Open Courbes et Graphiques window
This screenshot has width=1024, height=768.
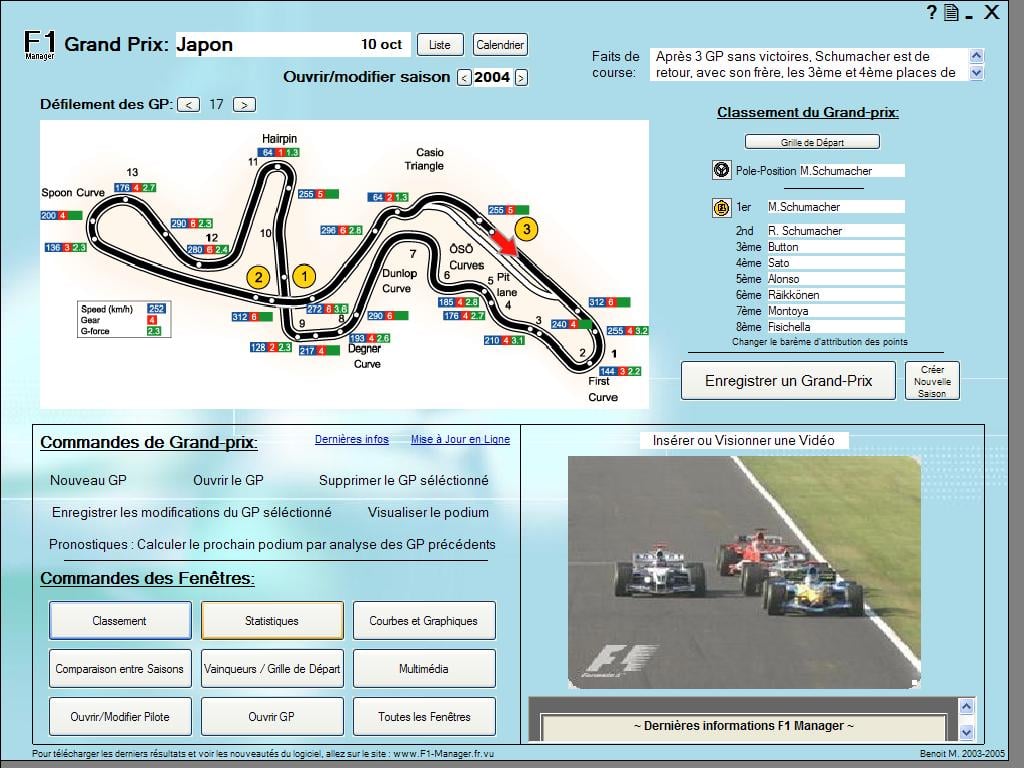click(424, 621)
